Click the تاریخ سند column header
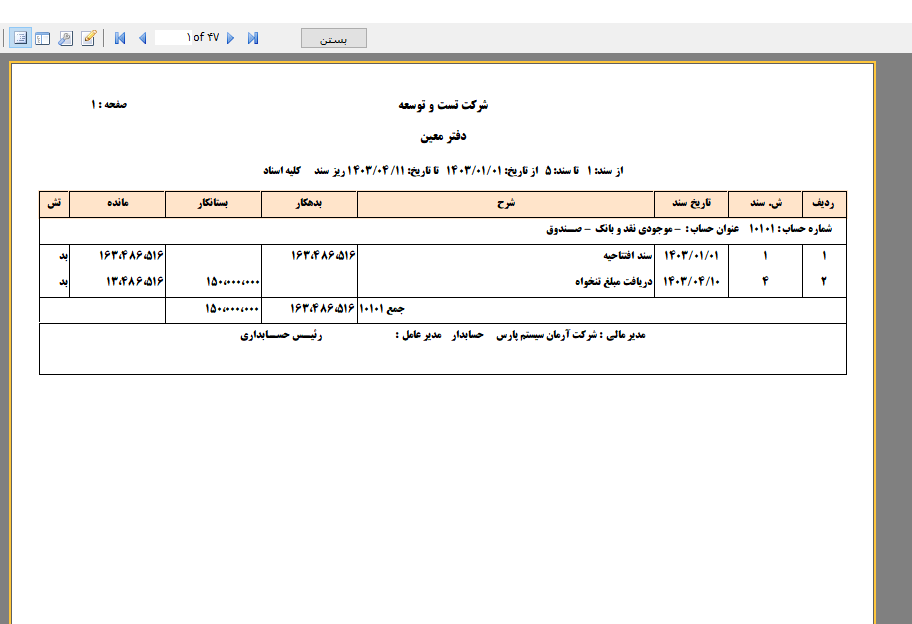 [691, 204]
